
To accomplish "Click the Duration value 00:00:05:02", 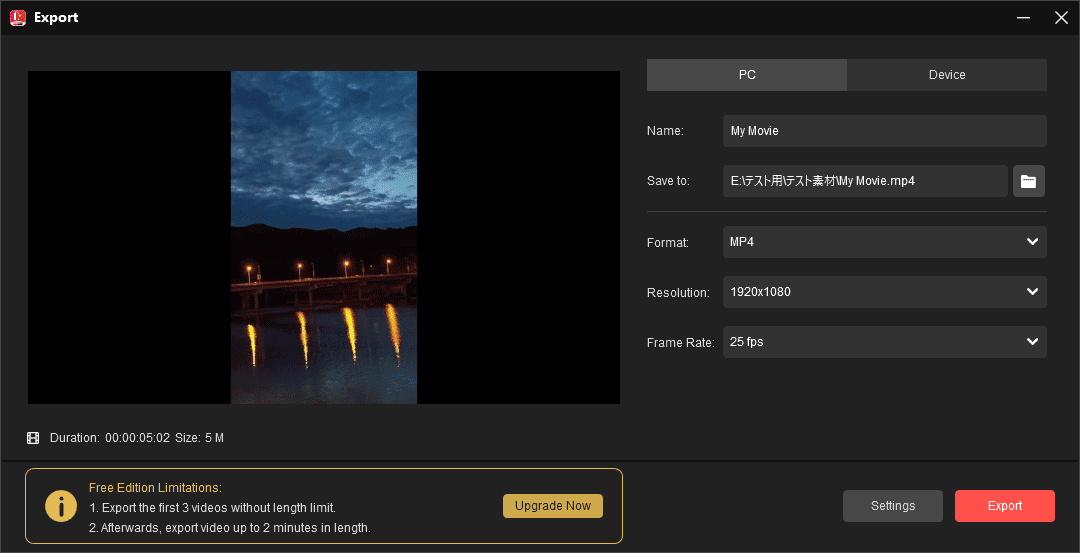I will pos(137,438).
